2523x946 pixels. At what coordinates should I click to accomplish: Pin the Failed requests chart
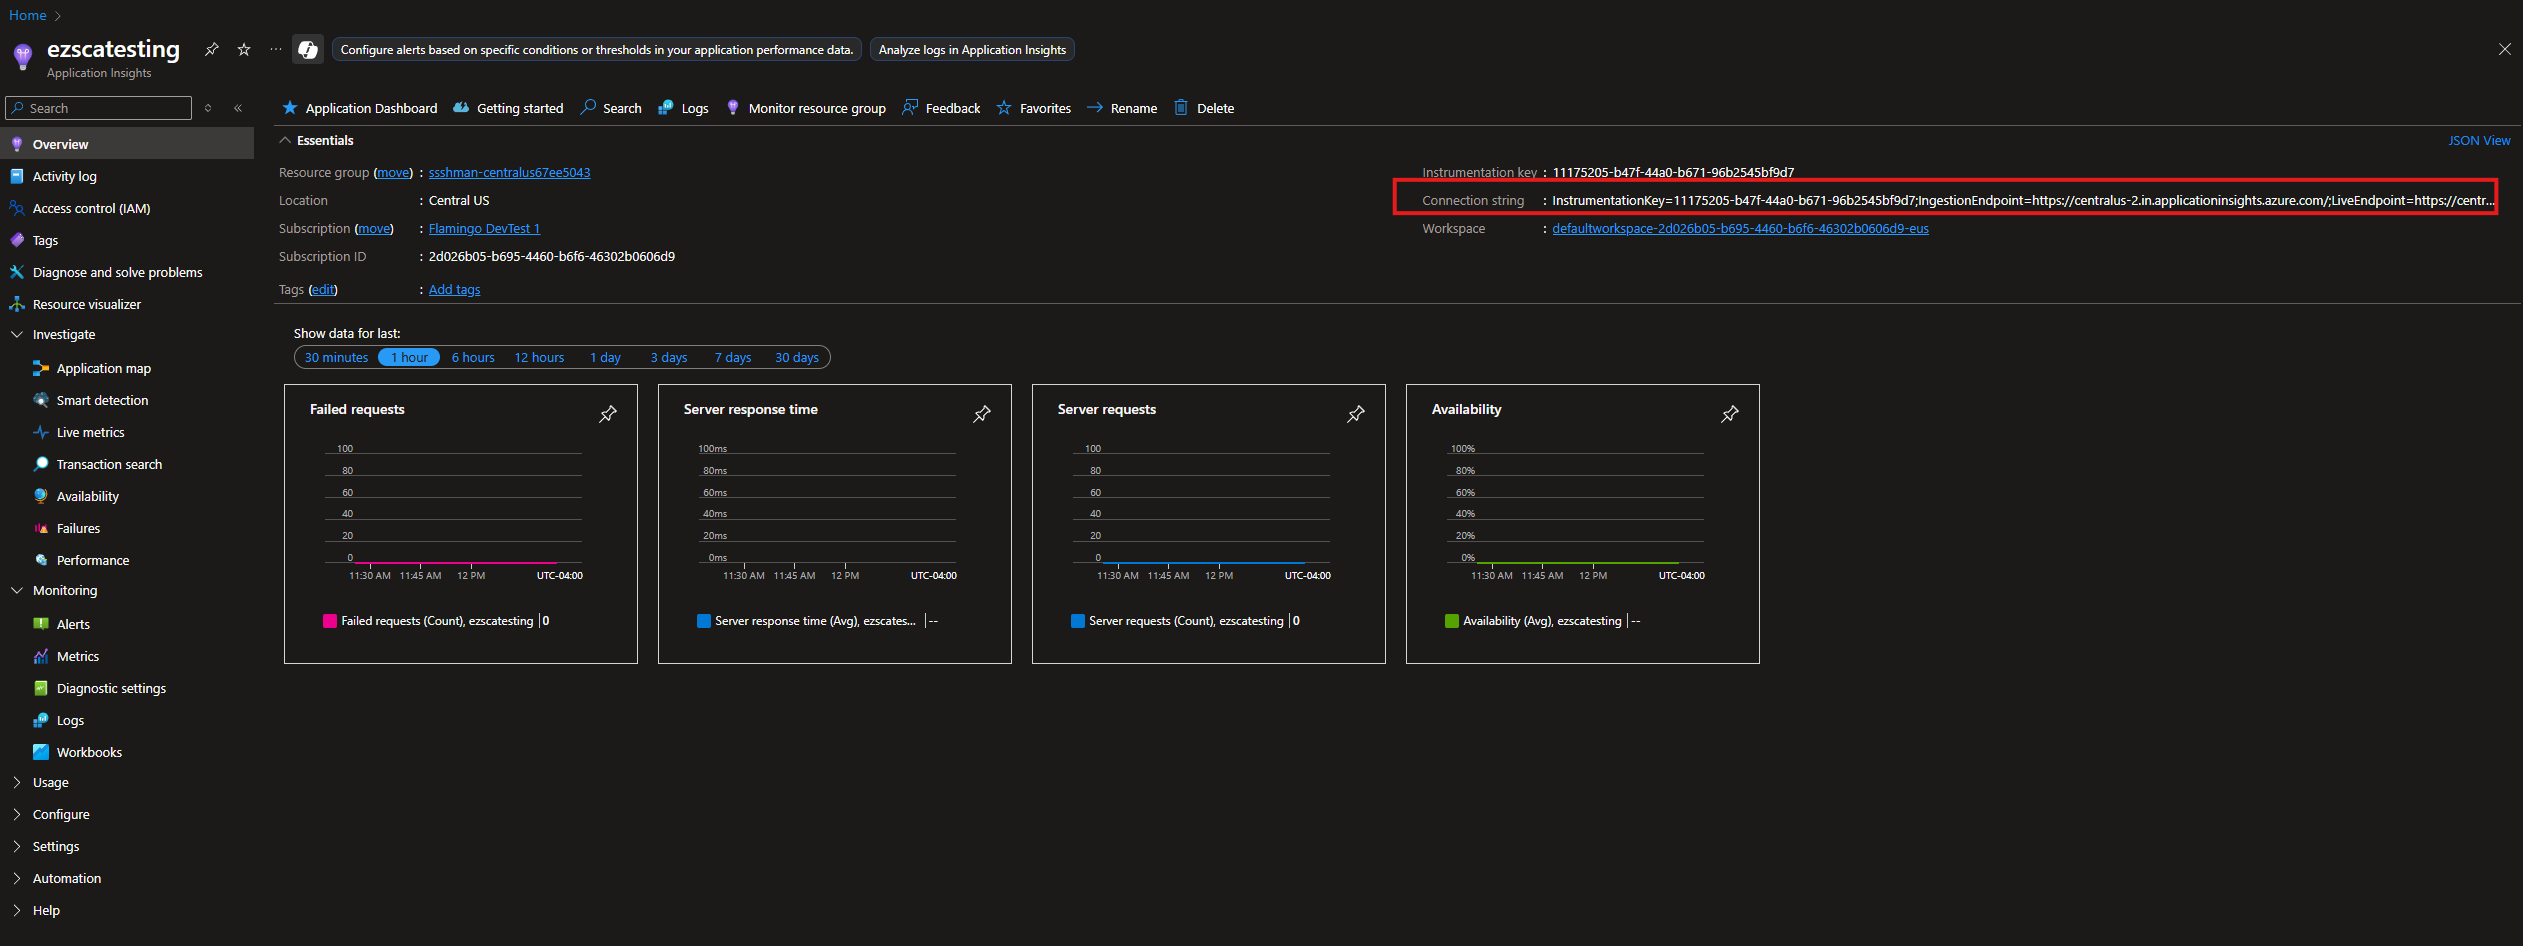608,414
